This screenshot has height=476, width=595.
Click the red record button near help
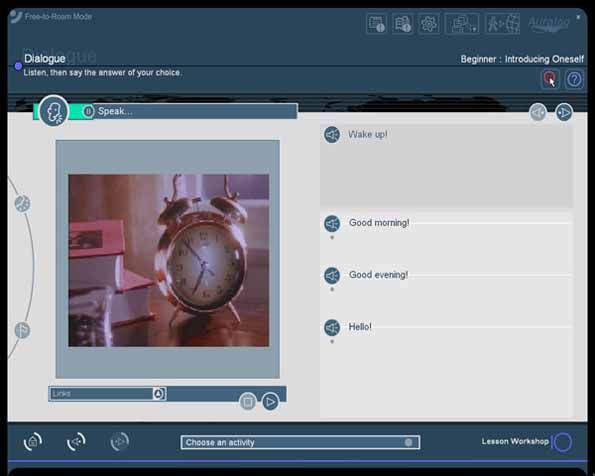pyautogui.click(x=549, y=79)
